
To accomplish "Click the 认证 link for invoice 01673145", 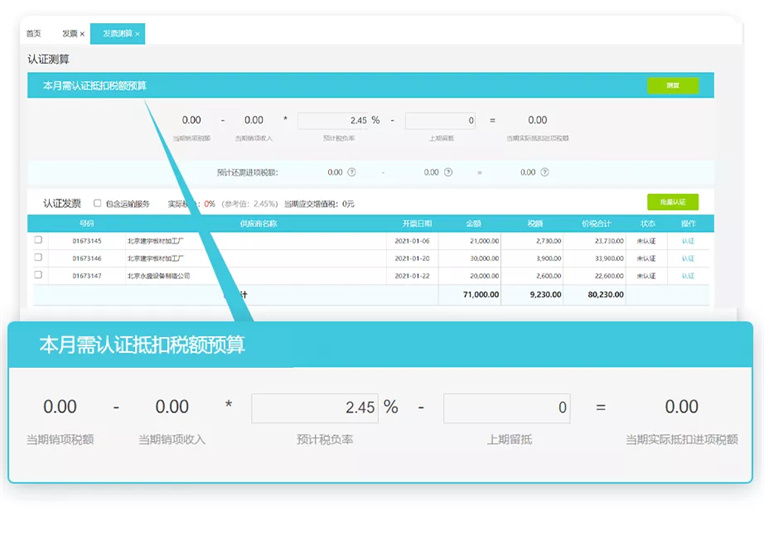I will click(x=687, y=241).
